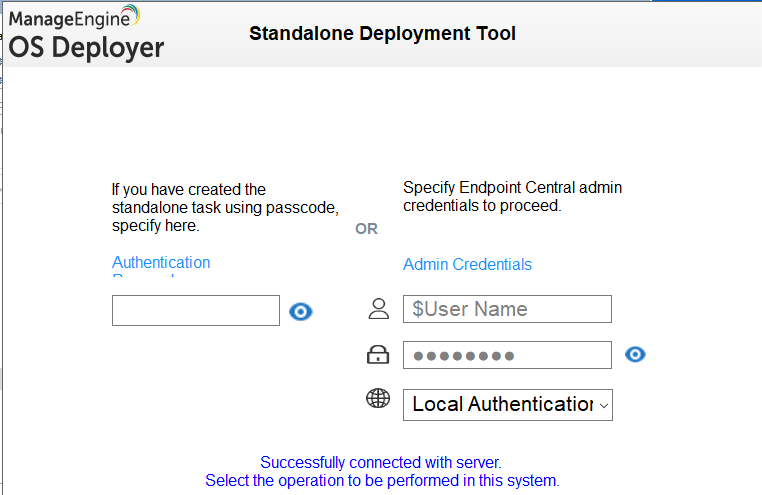Click 'Specify Endpoint Central admin credentials' text
Screen dimensions: 762x495
(512, 196)
